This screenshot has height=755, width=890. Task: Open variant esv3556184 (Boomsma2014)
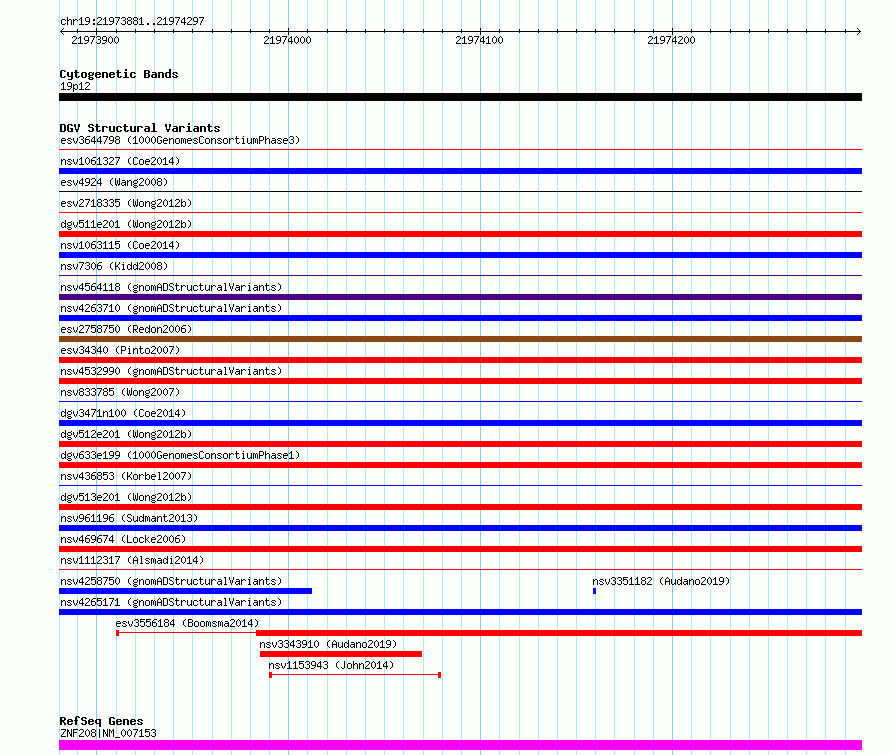coord(187,623)
